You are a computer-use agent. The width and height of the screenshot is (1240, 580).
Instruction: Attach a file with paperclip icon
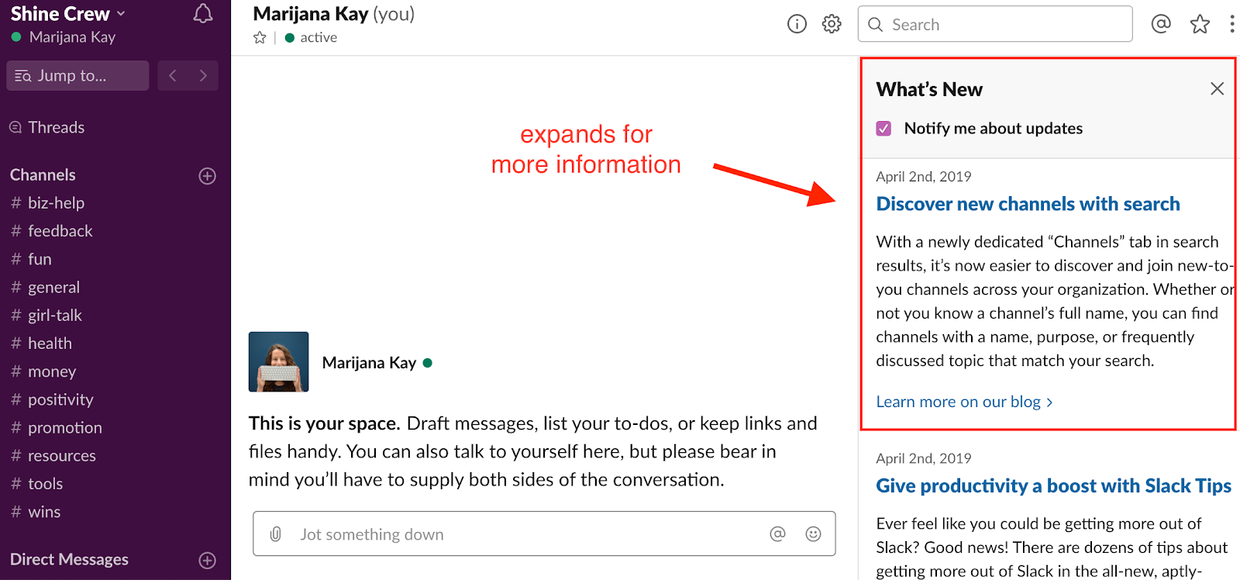[x=276, y=534]
